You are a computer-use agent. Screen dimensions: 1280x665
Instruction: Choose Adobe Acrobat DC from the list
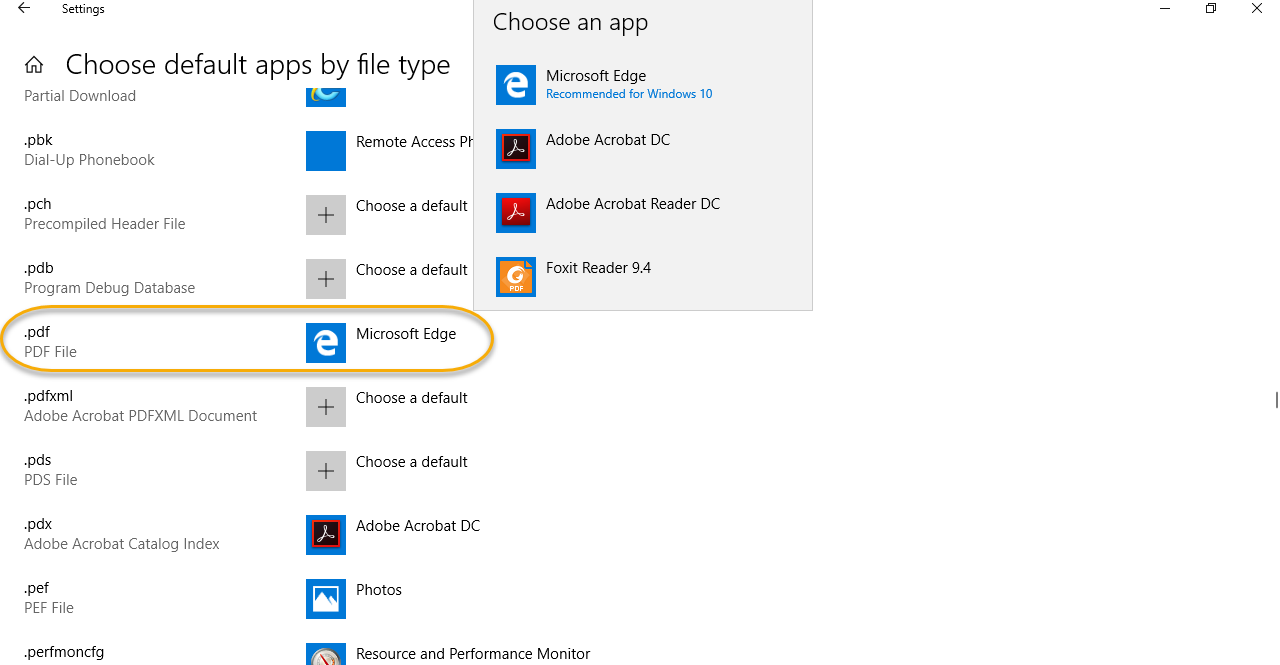coord(643,149)
